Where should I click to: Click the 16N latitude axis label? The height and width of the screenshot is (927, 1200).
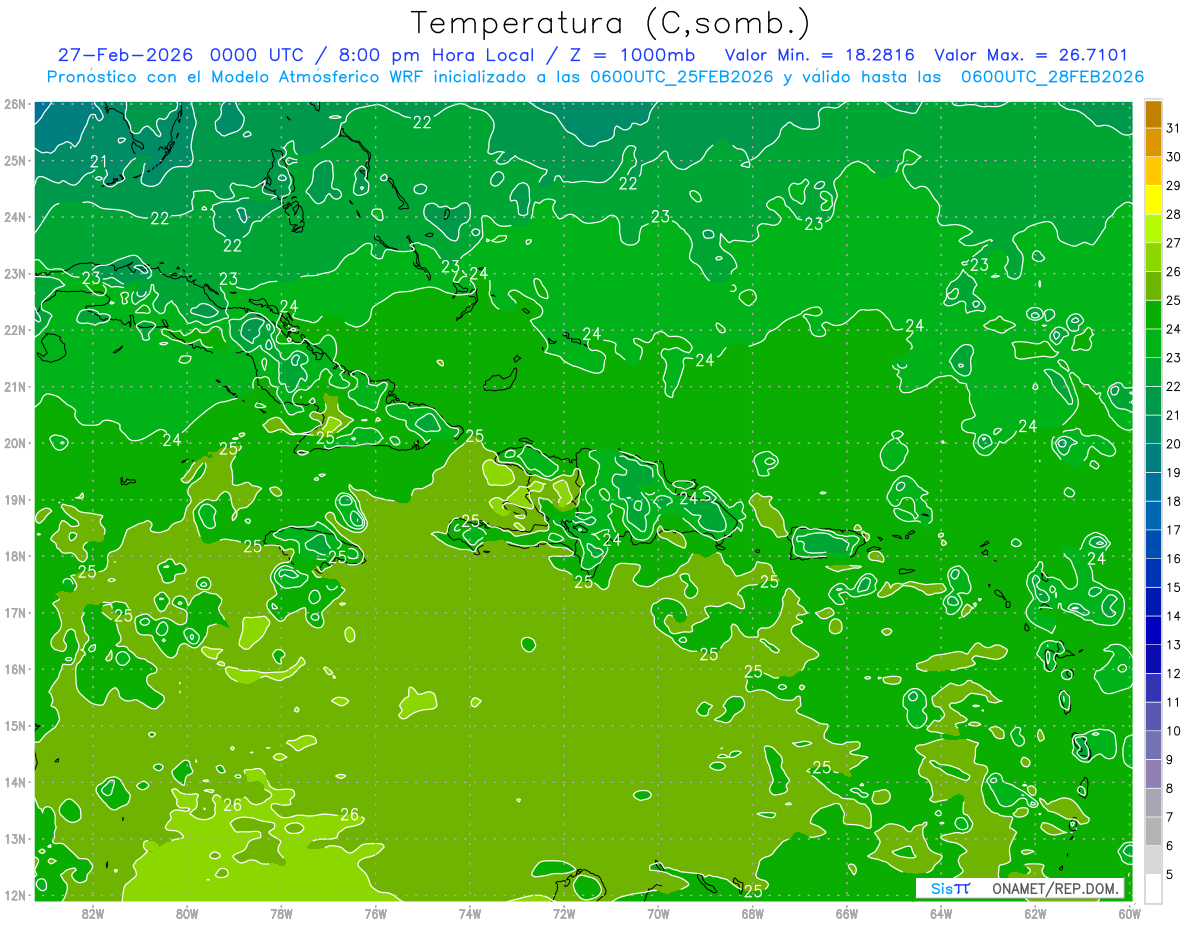pos(14,669)
